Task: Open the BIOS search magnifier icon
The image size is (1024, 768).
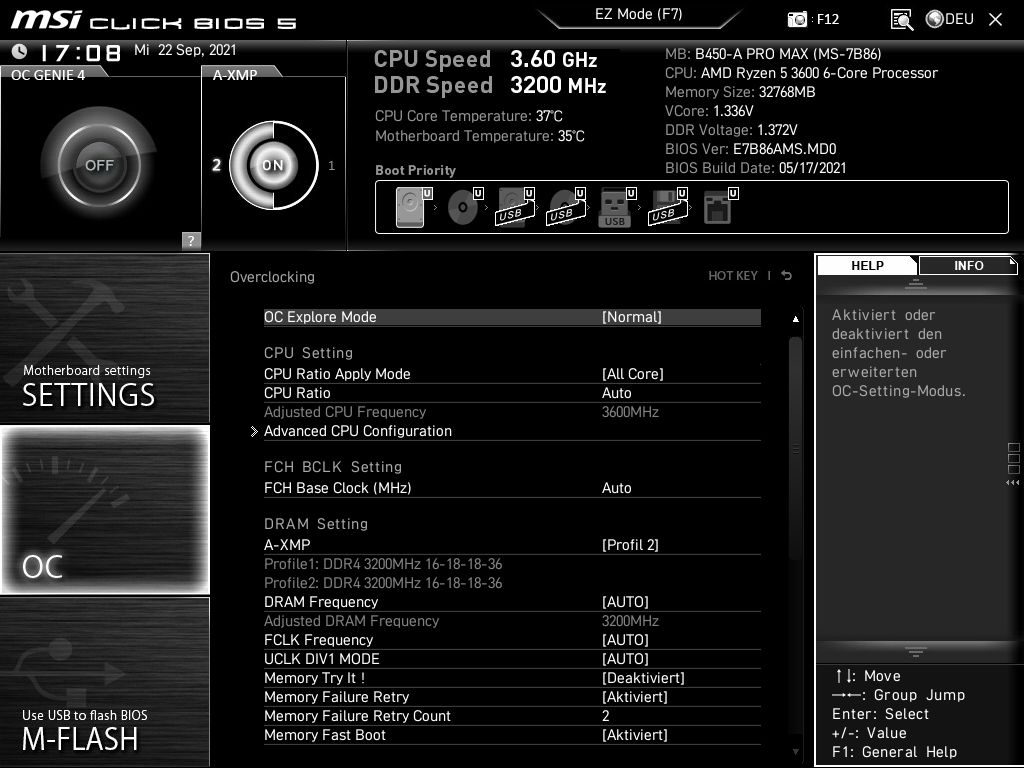Action: (902, 20)
